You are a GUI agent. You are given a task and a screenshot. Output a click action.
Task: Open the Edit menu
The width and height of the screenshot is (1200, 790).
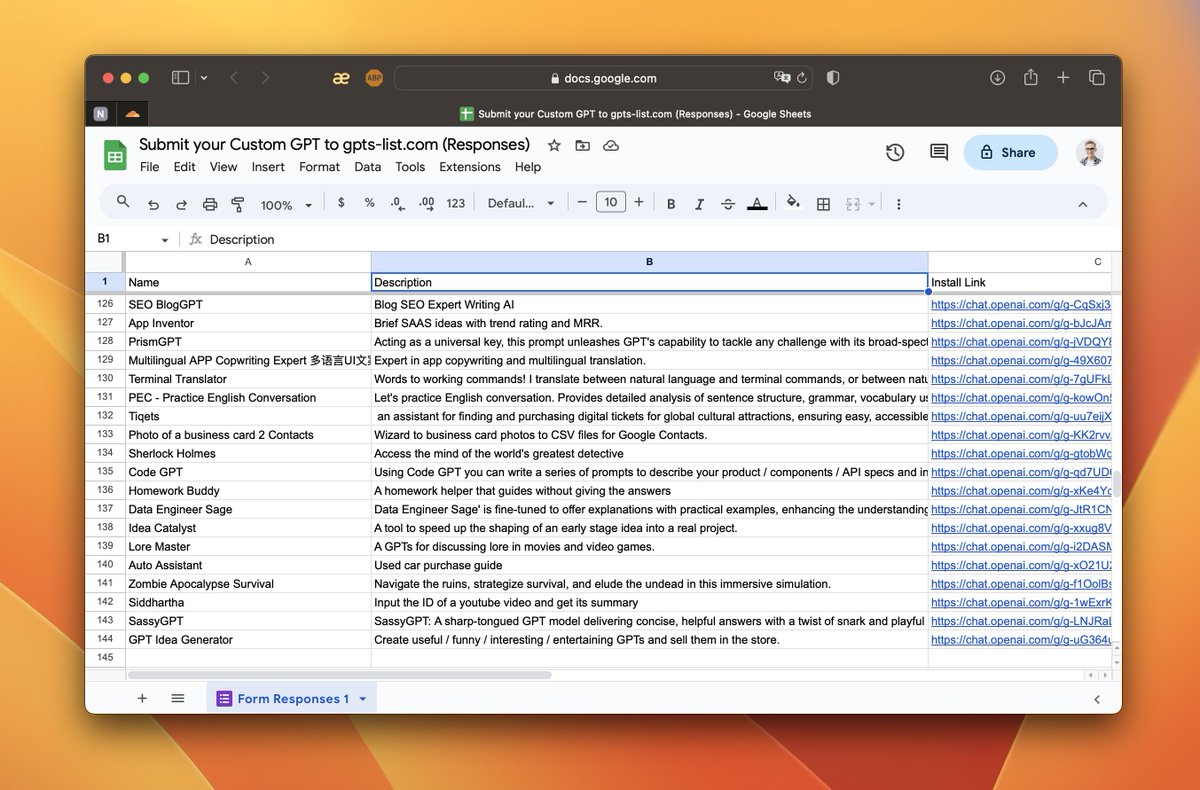184,167
